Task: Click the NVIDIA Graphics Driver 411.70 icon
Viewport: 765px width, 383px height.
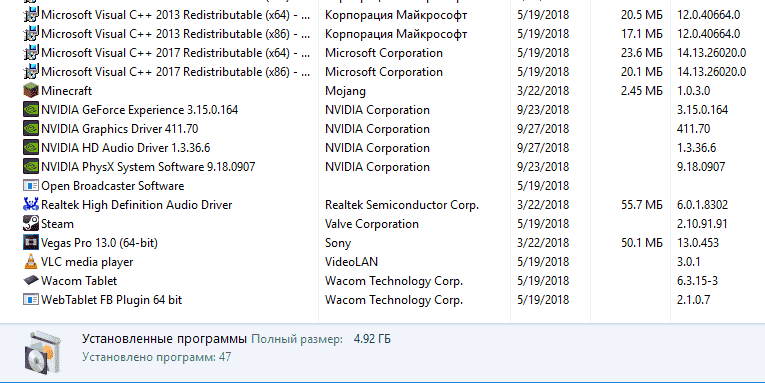Action: 31,129
